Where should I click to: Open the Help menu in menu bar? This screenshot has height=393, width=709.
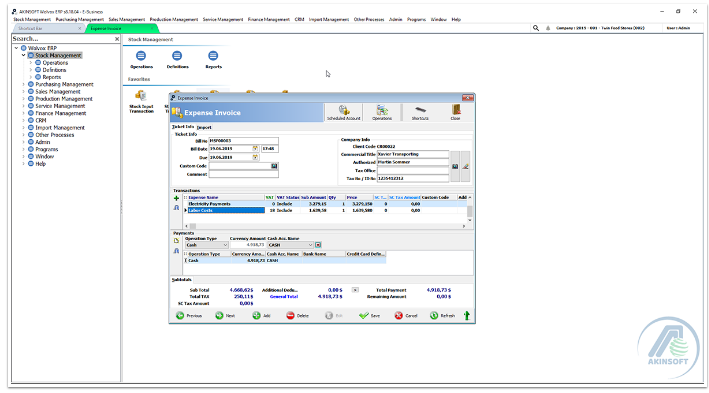456,19
